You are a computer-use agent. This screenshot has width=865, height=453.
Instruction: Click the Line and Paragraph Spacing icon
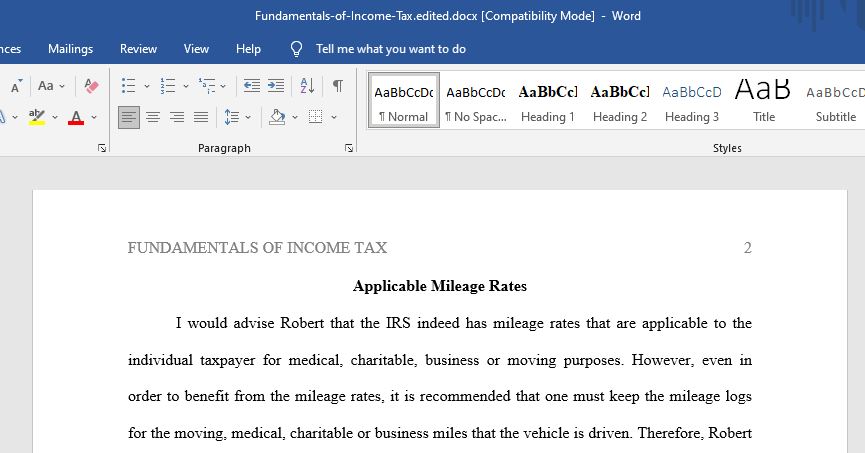232,117
